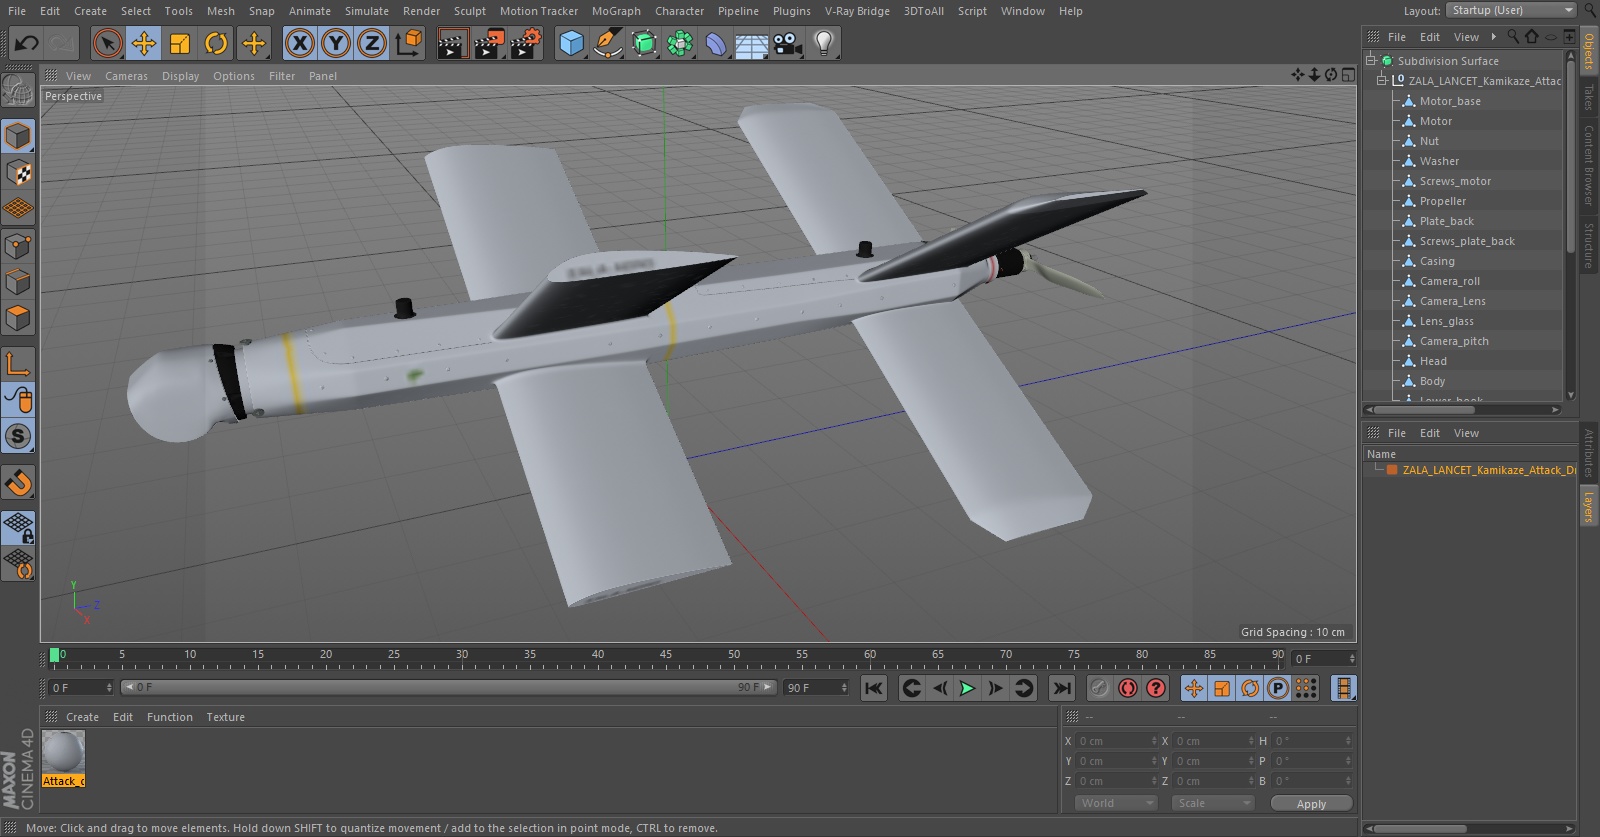Open the viewport Cameras menu
Screen dimensions: 1600x837
click(126, 76)
